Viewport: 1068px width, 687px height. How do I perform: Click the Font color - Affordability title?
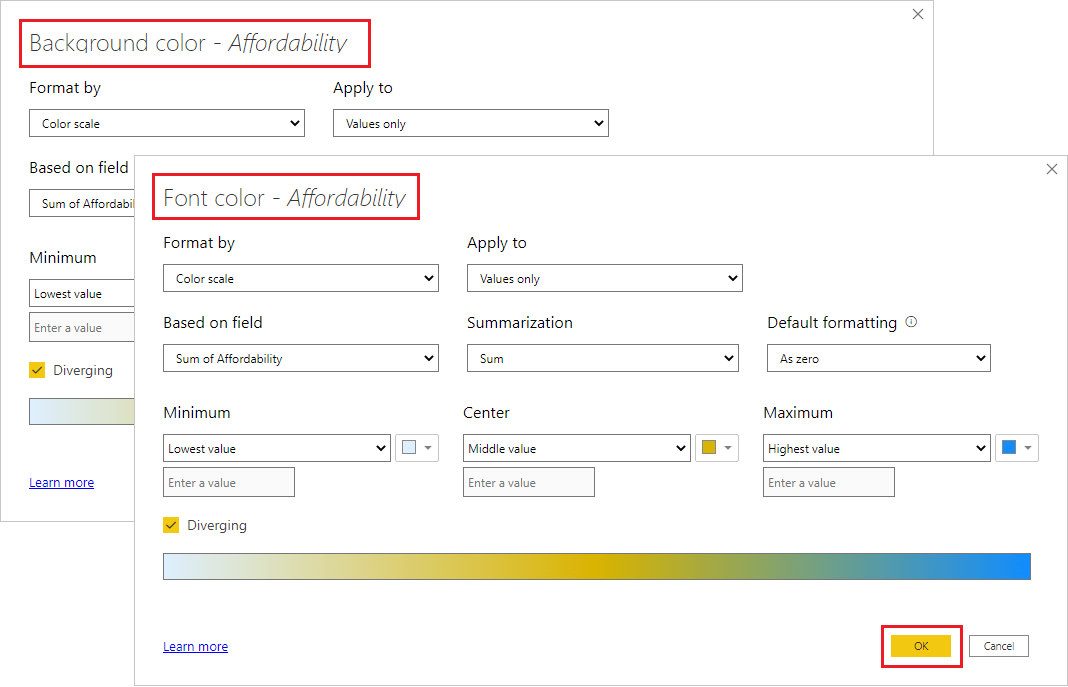pos(285,197)
